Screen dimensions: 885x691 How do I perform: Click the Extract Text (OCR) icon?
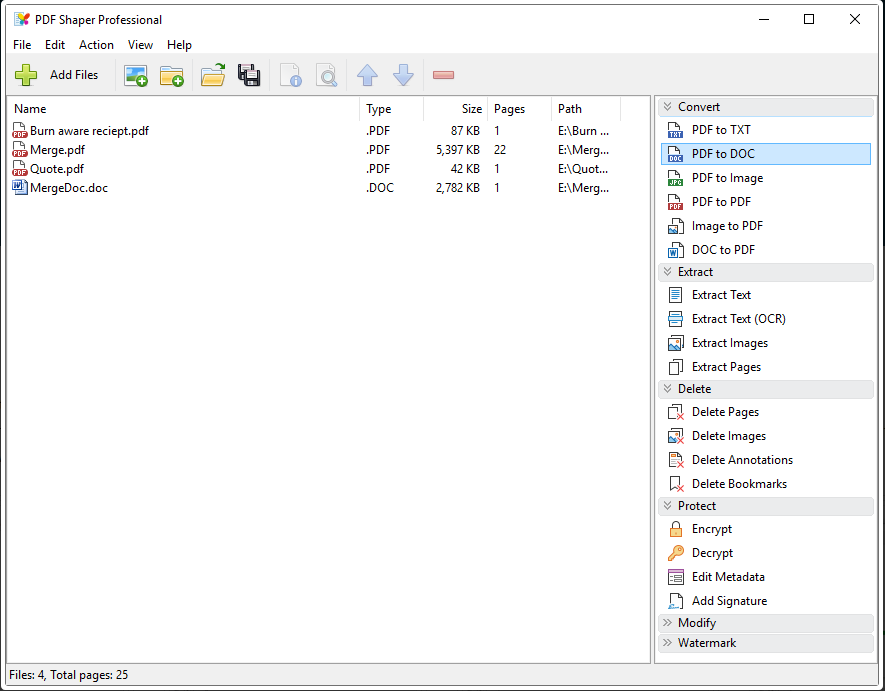point(676,319)
